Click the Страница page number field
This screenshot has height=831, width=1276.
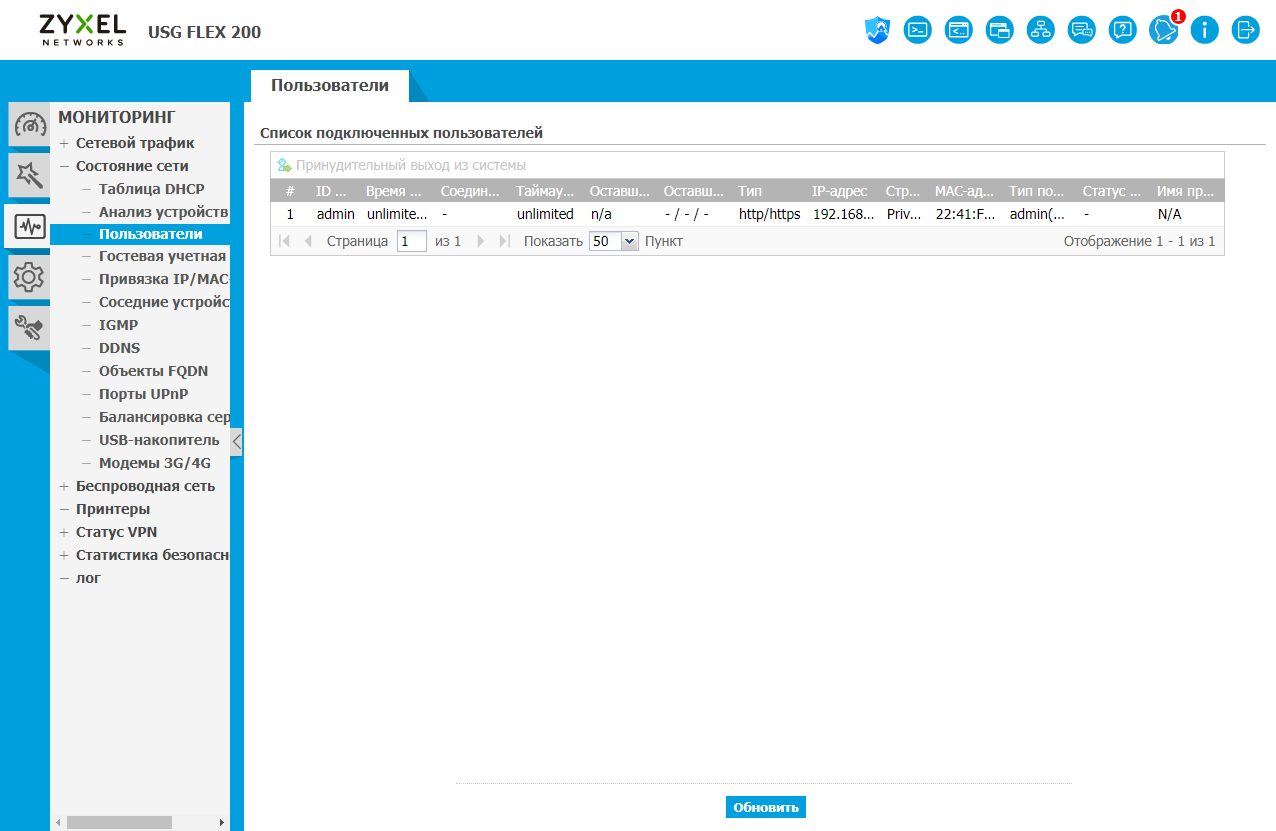click(412, 241)
